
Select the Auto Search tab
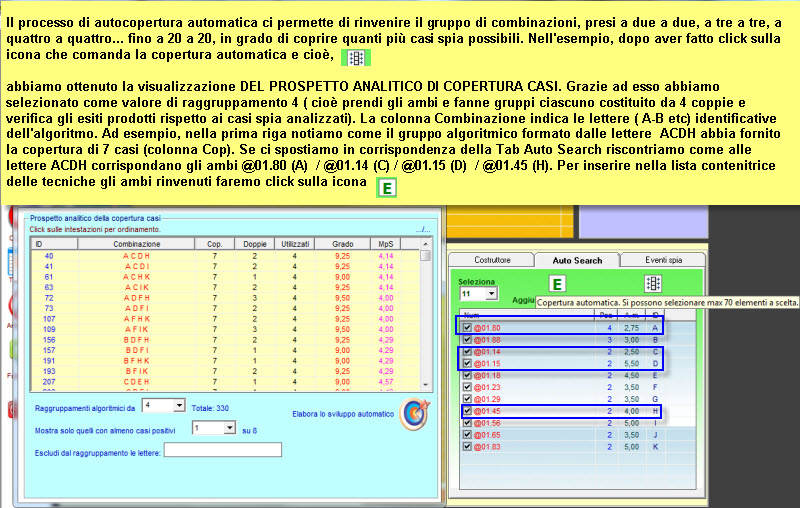(577, 260)
